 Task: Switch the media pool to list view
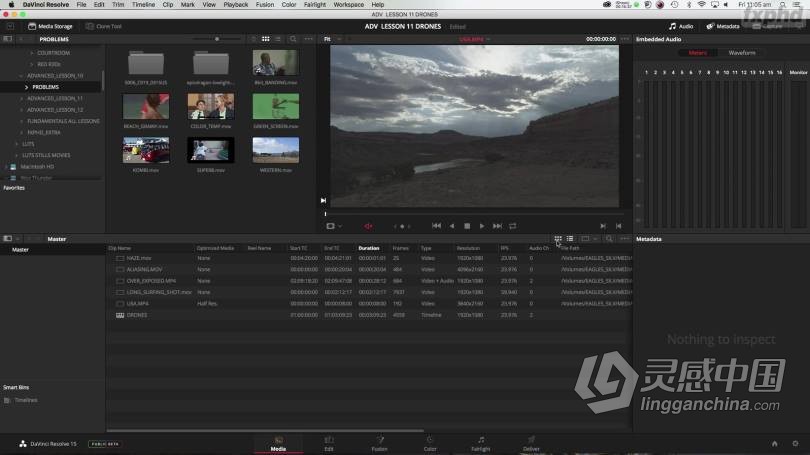(x=569, y=239)
